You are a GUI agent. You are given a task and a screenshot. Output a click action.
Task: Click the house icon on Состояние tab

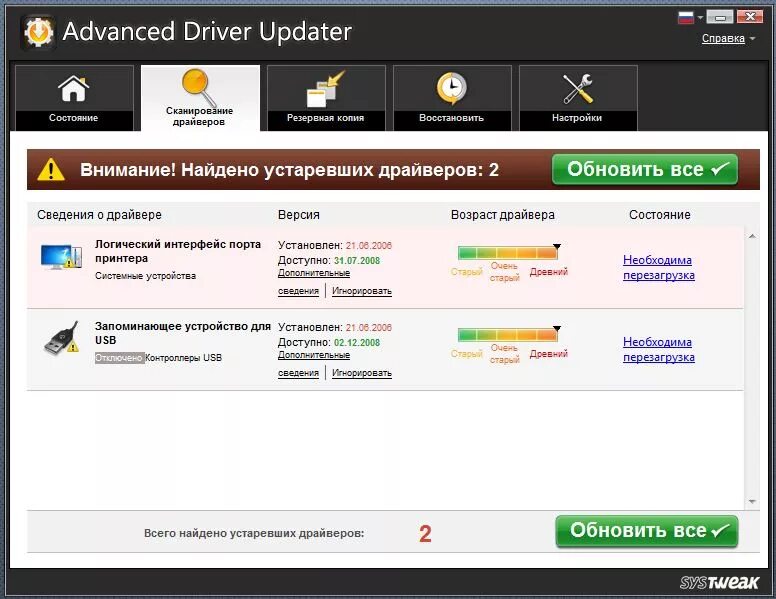(x=74, y=89)
